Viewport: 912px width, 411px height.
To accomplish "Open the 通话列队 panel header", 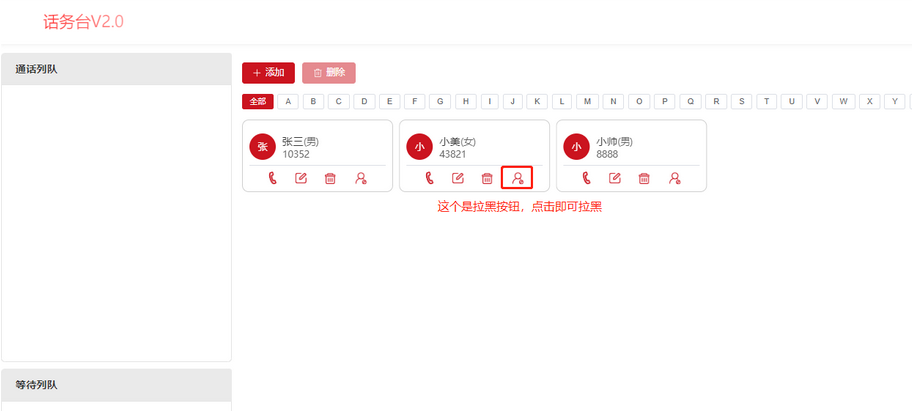I will coord(116,69).
